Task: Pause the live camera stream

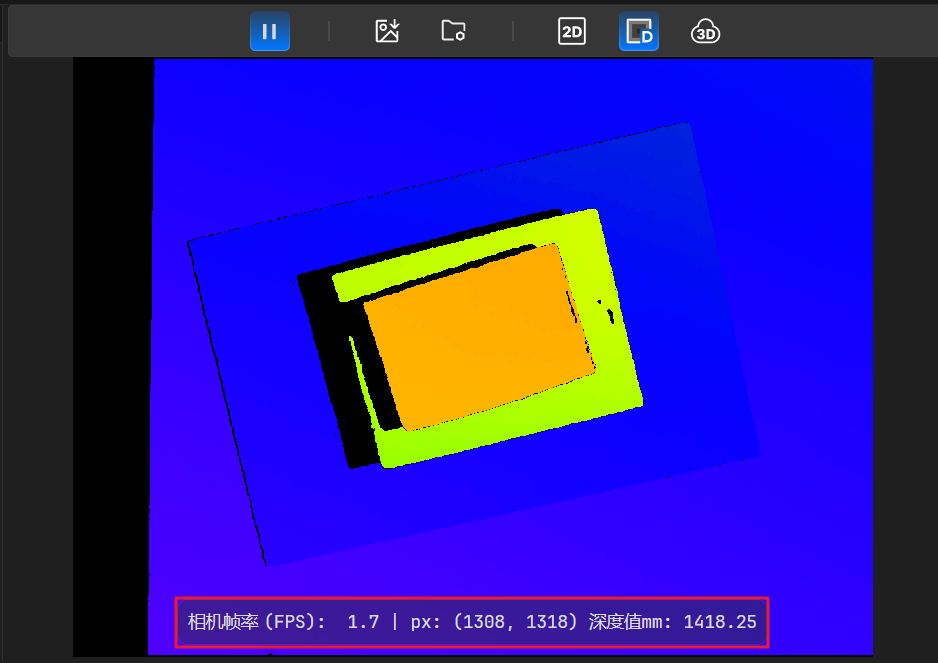Action: pyautogui.click(x=269, y=32)
